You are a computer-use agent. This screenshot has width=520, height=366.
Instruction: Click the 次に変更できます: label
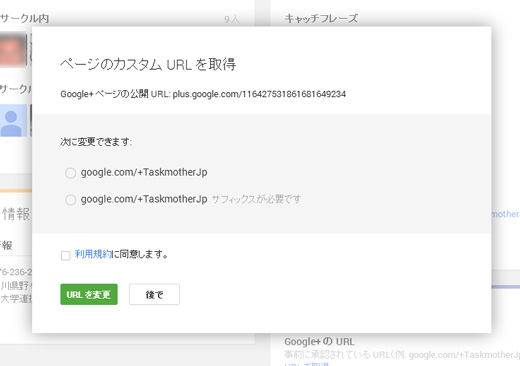[x=96, y=142]
